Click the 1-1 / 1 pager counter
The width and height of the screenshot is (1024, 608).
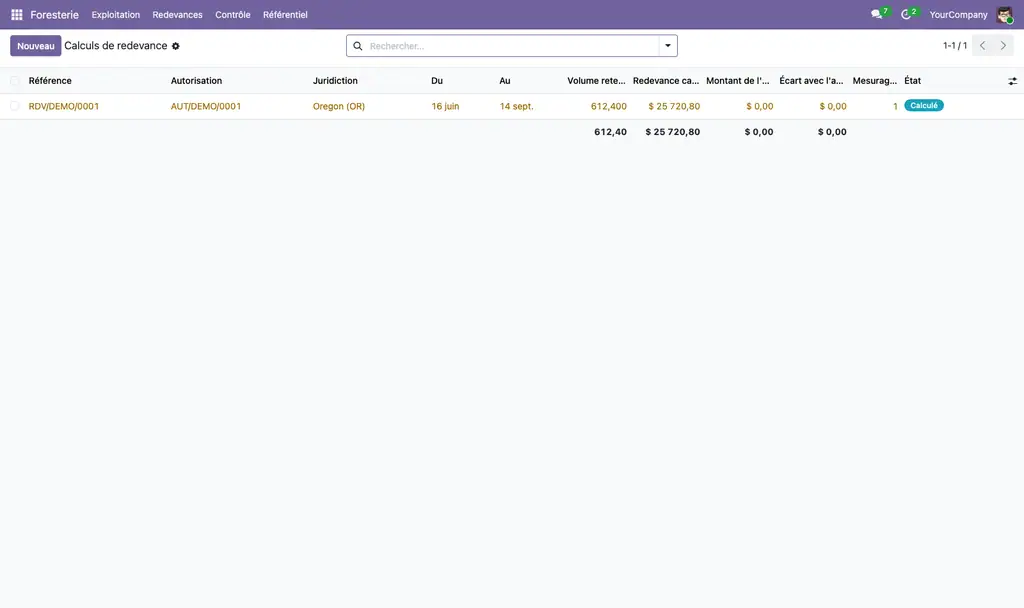pyautogui.click(x=955, y=46)
